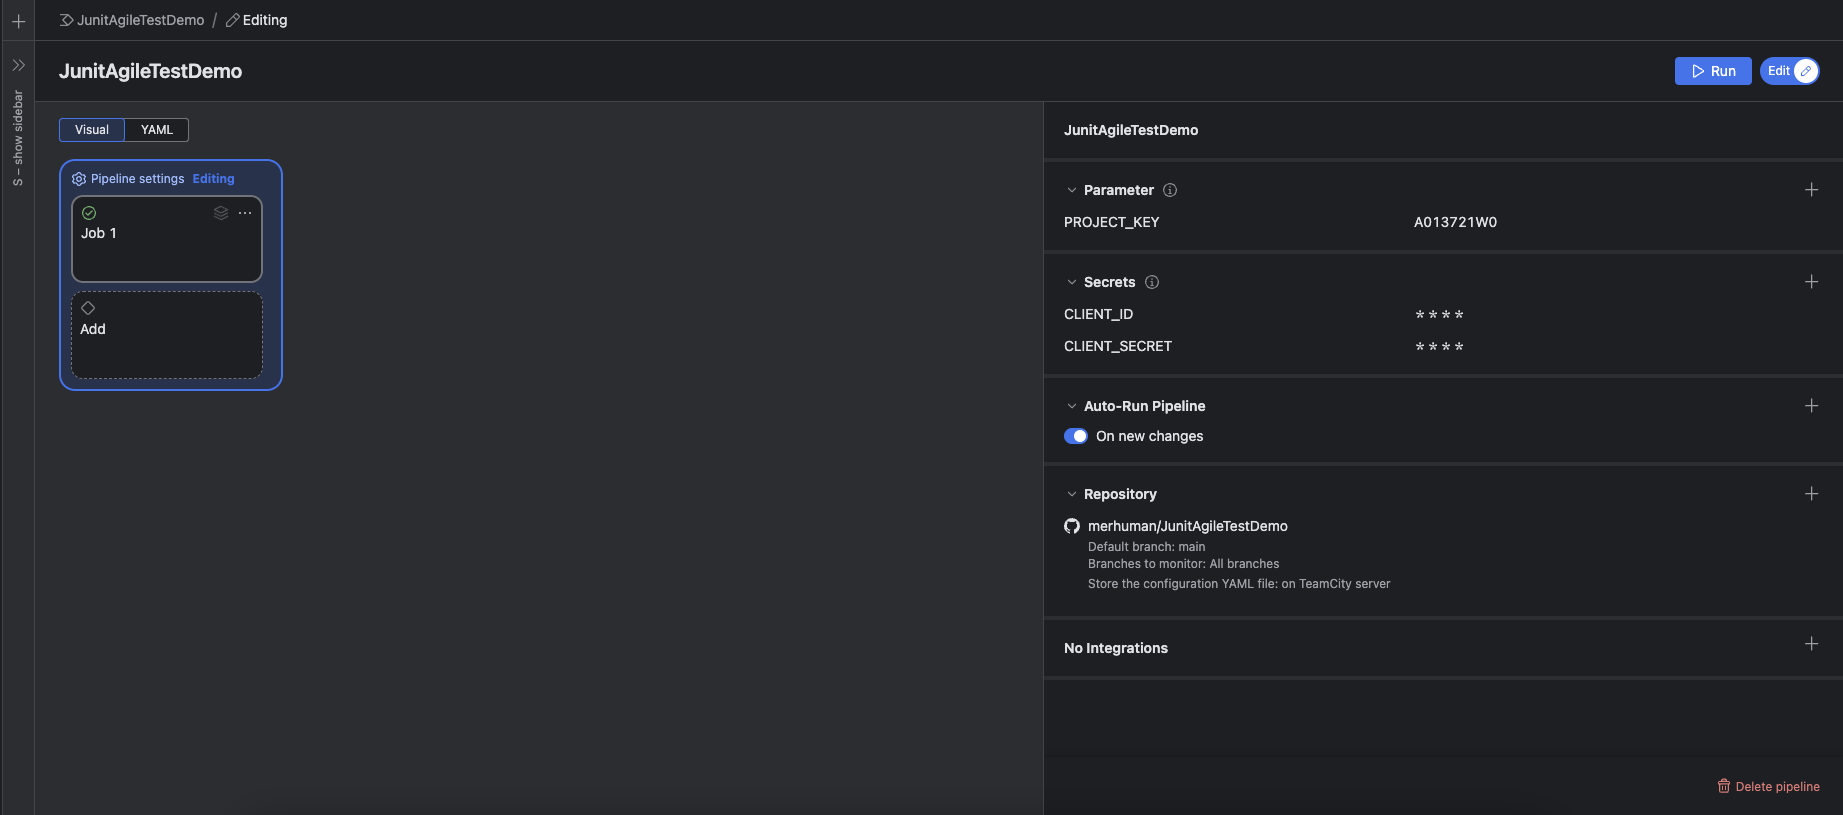Screen dimensions: 1843x815
Task: Switch to the YAML tab
Action: pyautogui.click(x=157, y=130)
